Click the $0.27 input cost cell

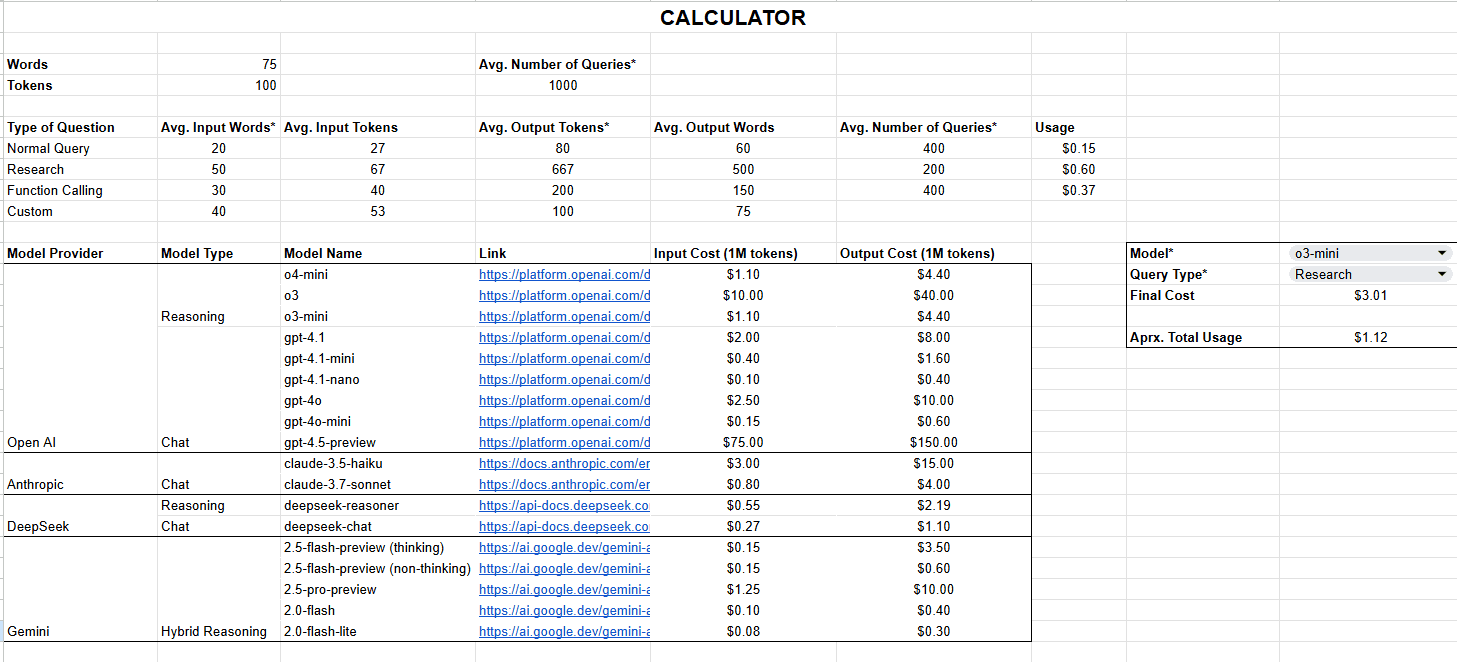pos(743,526)
